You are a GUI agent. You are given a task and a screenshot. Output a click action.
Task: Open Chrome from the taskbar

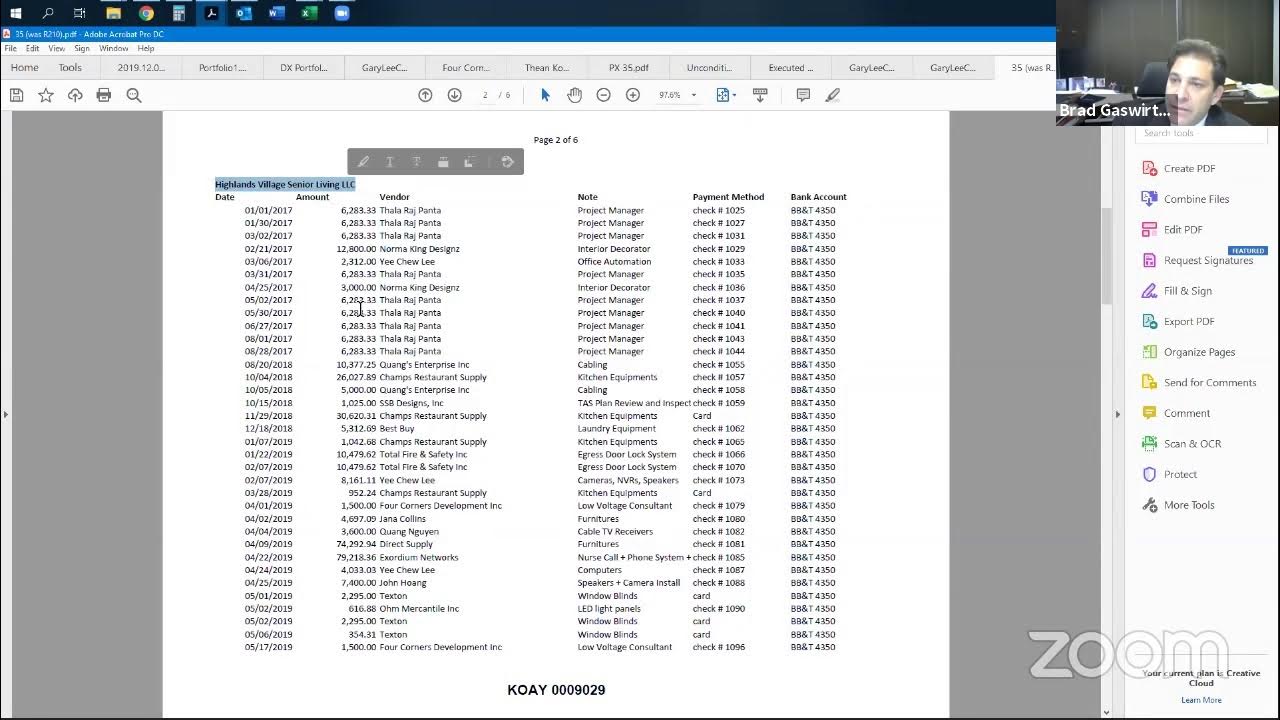point(146,13)
